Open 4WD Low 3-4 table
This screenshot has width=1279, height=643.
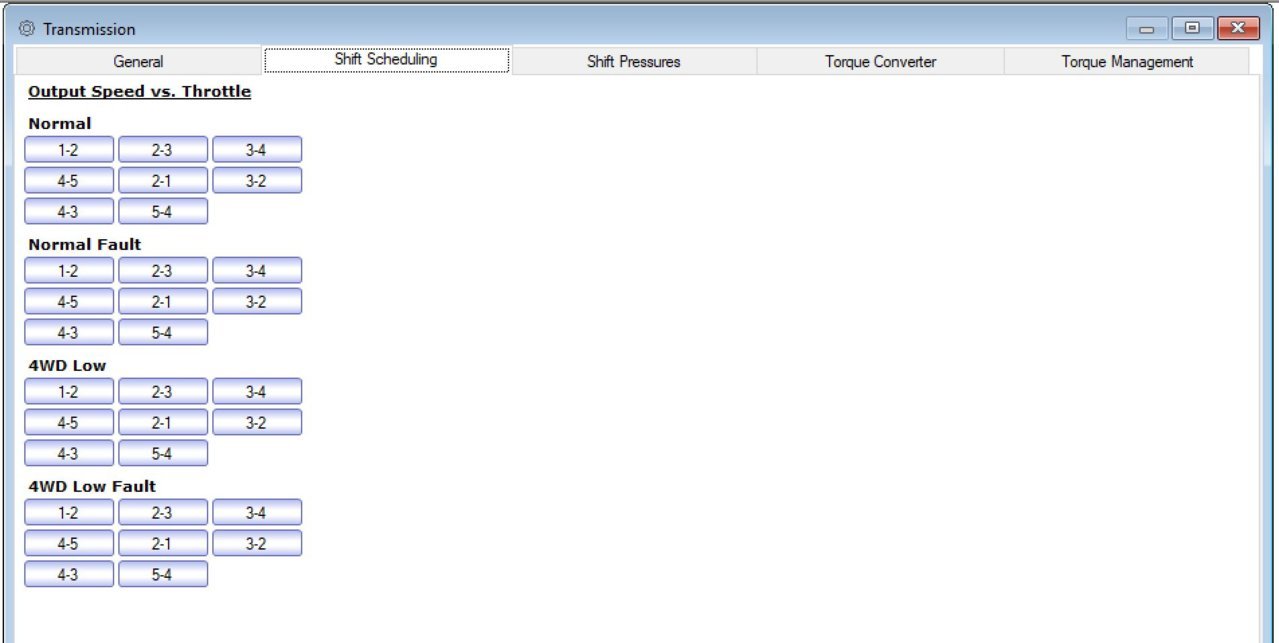[257, 392]
